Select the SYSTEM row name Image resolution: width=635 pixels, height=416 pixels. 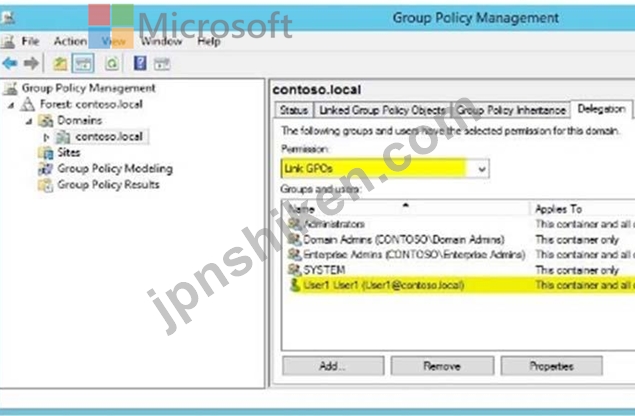pos(324,269)
